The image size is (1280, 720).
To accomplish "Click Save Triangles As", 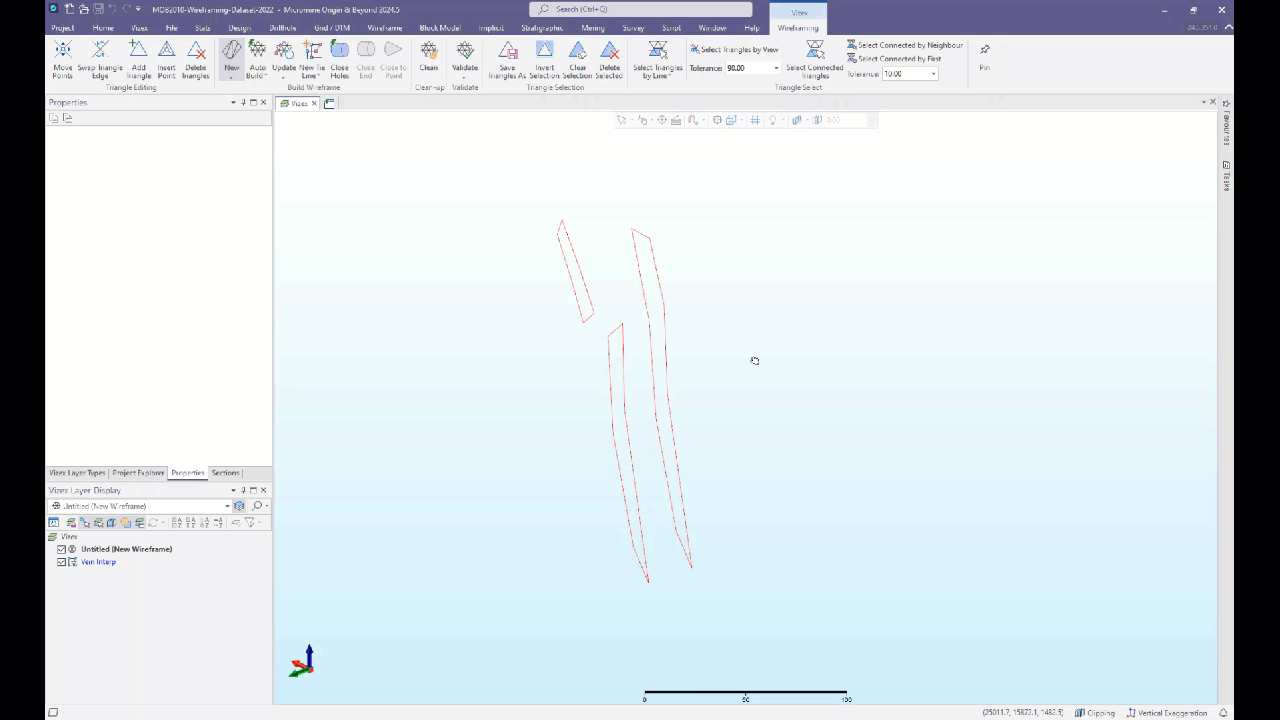I will click(x=507, y=60).
